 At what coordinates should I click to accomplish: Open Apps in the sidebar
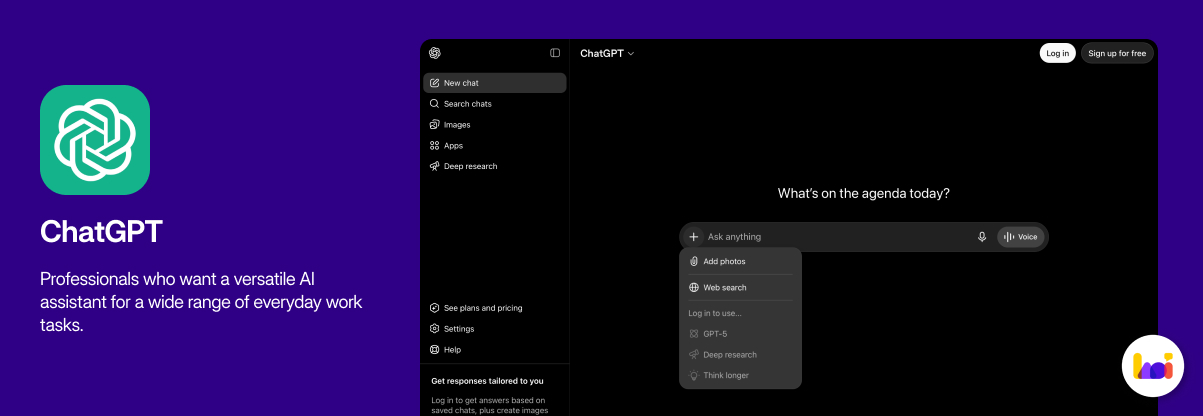495,146
